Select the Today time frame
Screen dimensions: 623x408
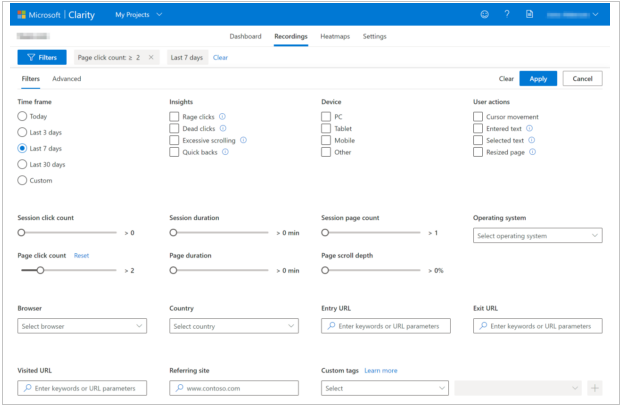pyautogui.click(x=22, y=116)
